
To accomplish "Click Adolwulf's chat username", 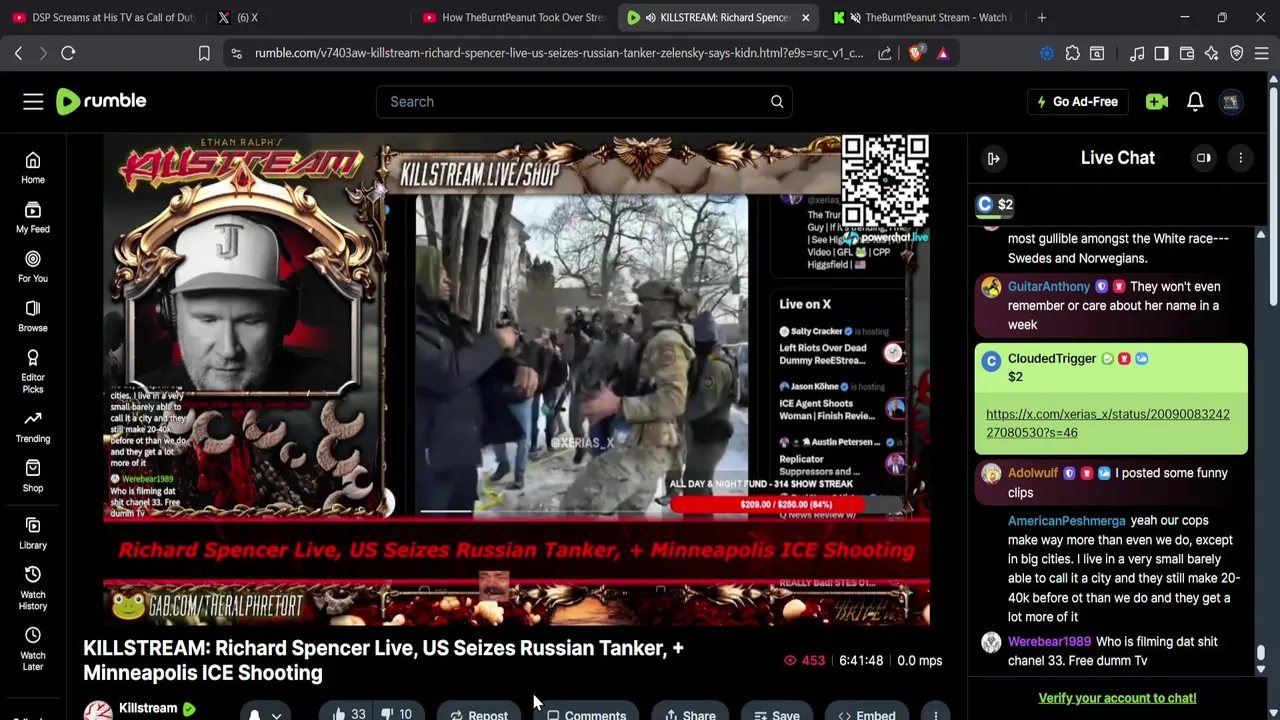I will 1033,473.
